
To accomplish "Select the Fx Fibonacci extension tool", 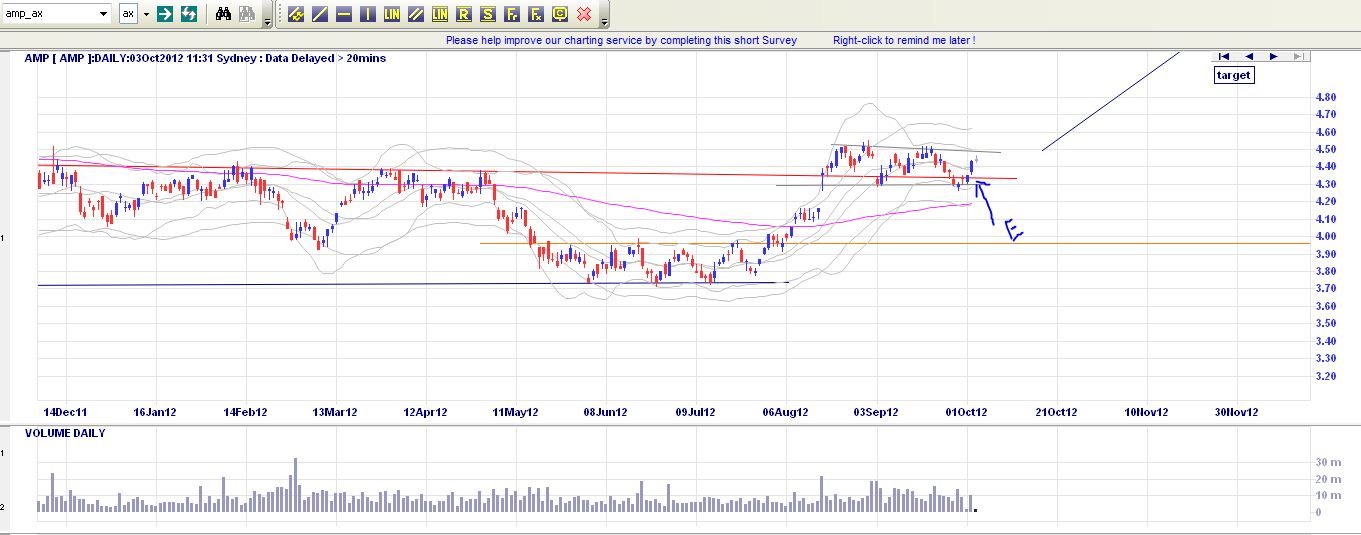I will [536, 14].
